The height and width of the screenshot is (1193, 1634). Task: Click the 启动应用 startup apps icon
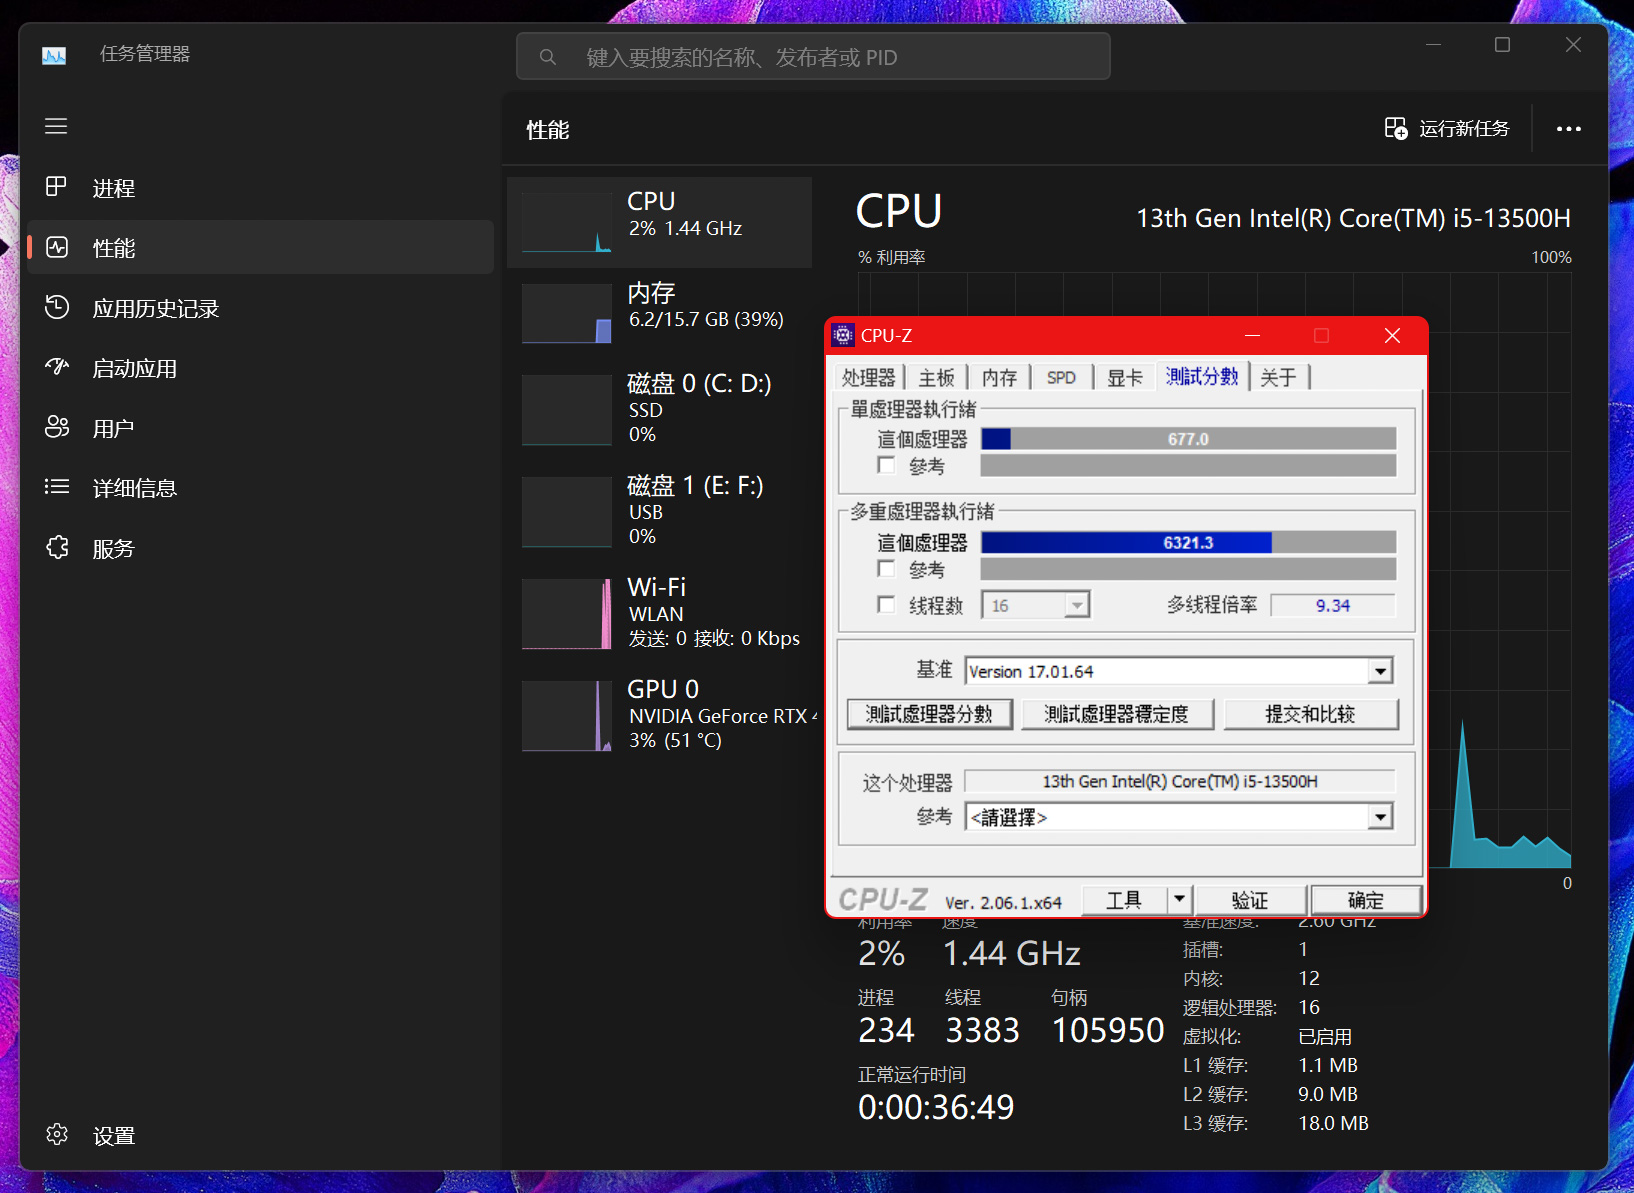coord(57,367)
